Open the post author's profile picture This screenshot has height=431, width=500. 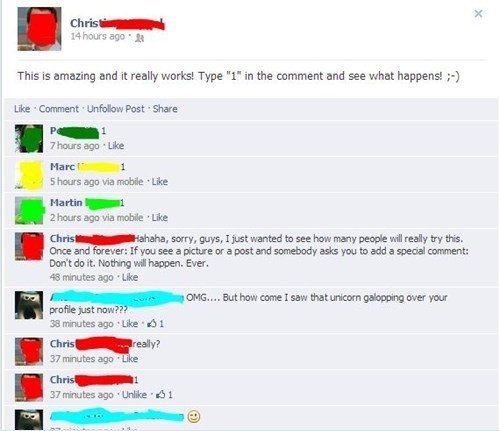point(39,29)
